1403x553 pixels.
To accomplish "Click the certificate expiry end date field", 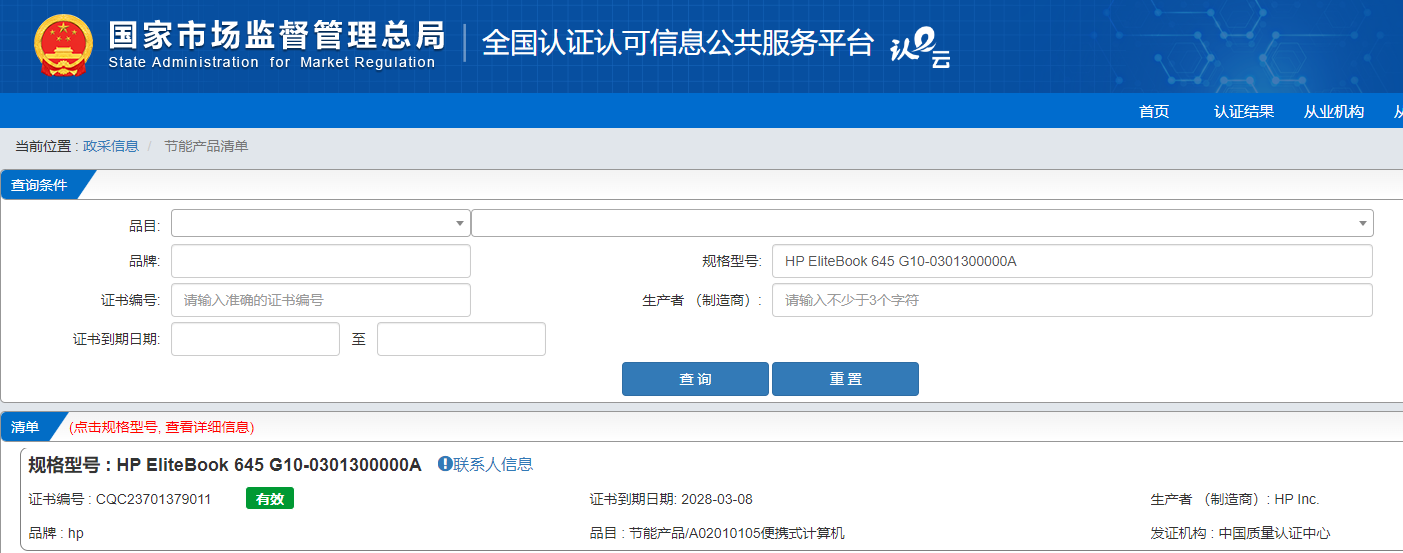I will point(461,339).
